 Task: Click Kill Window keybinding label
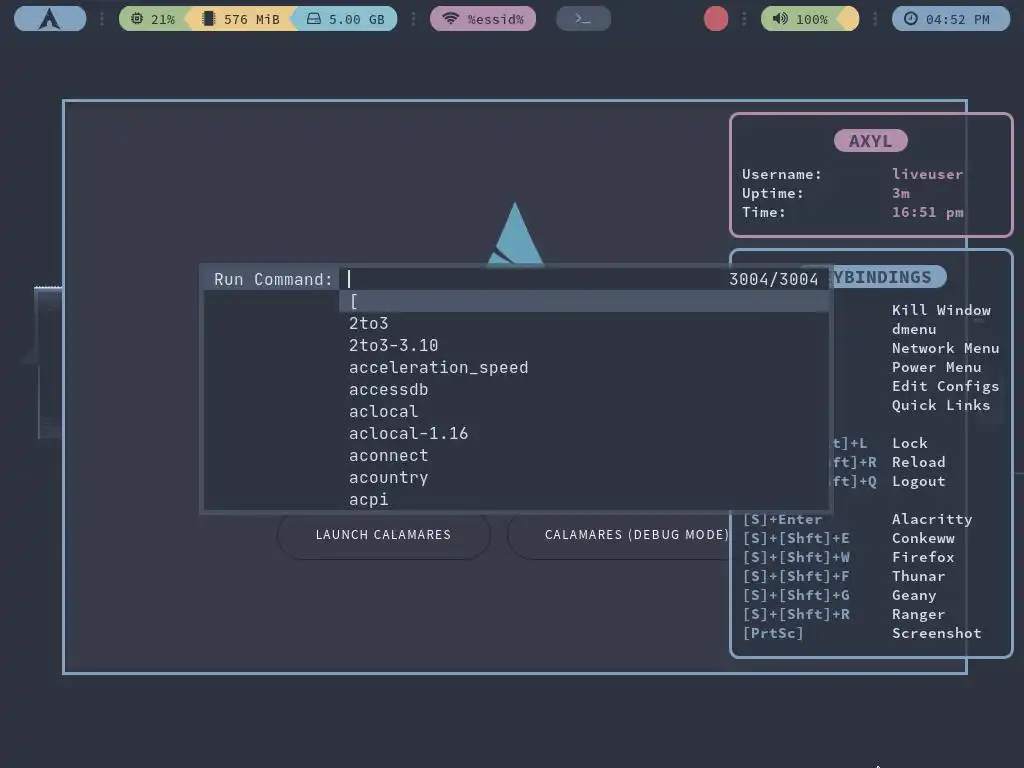(x=941, y=310)
